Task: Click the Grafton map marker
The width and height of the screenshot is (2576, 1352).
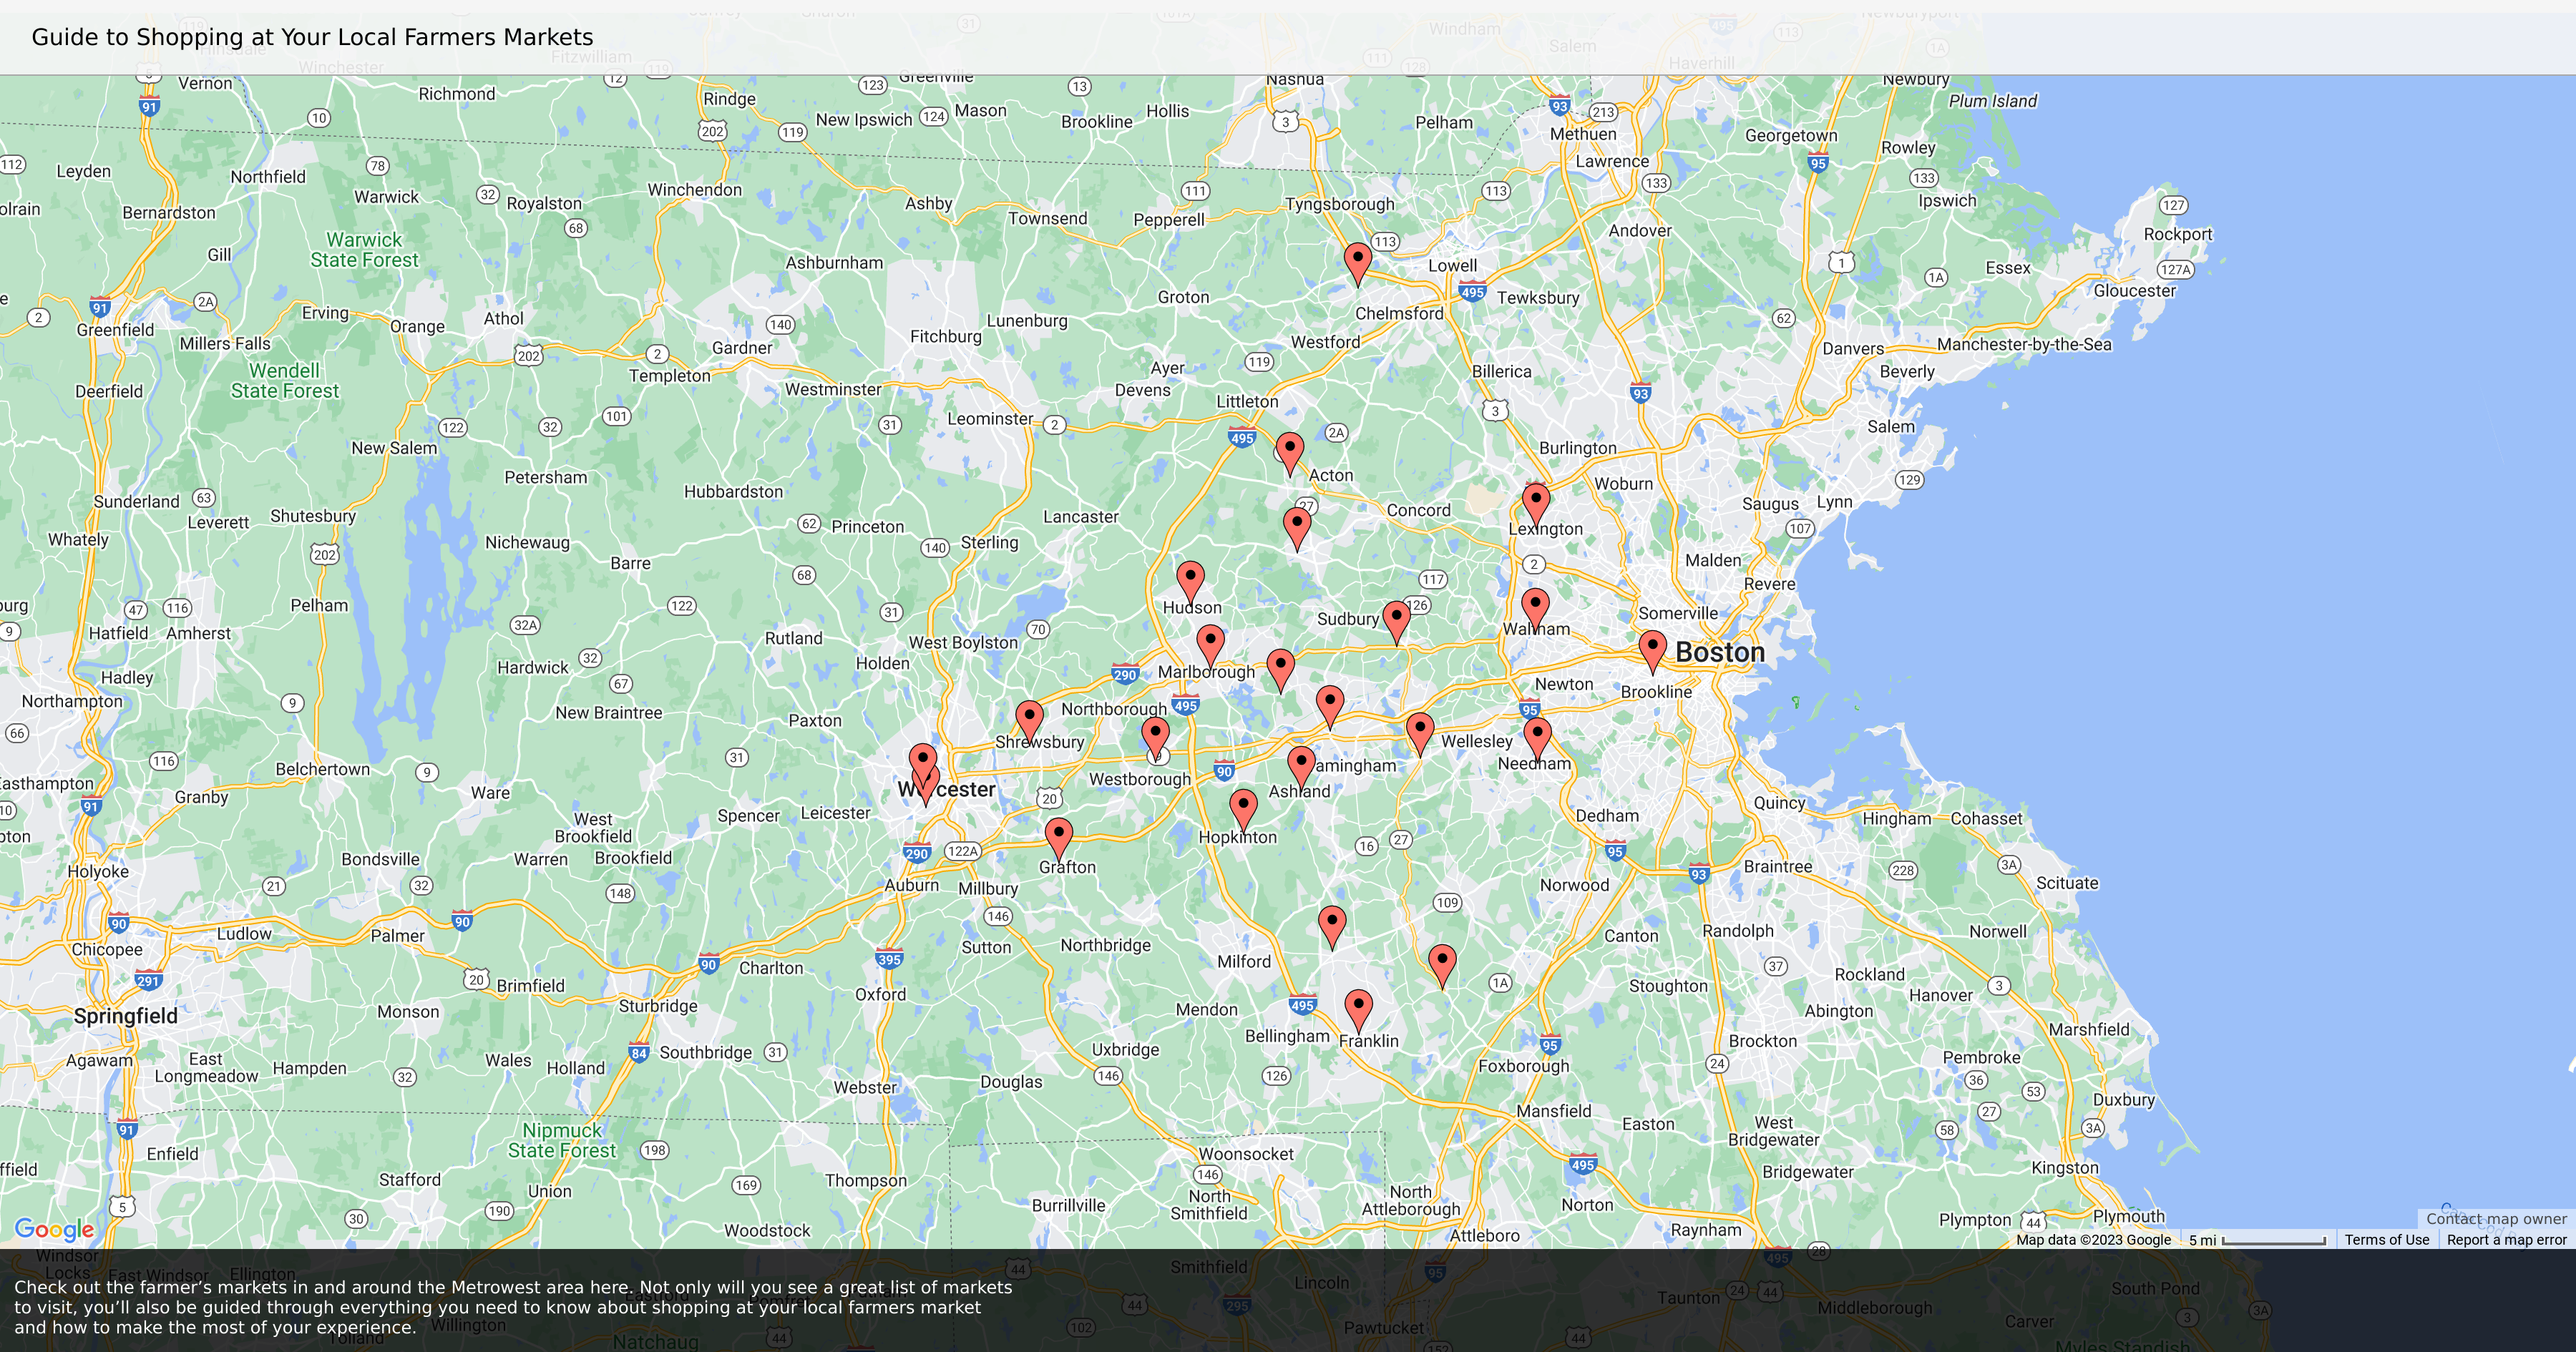Action: (1058, 839)
